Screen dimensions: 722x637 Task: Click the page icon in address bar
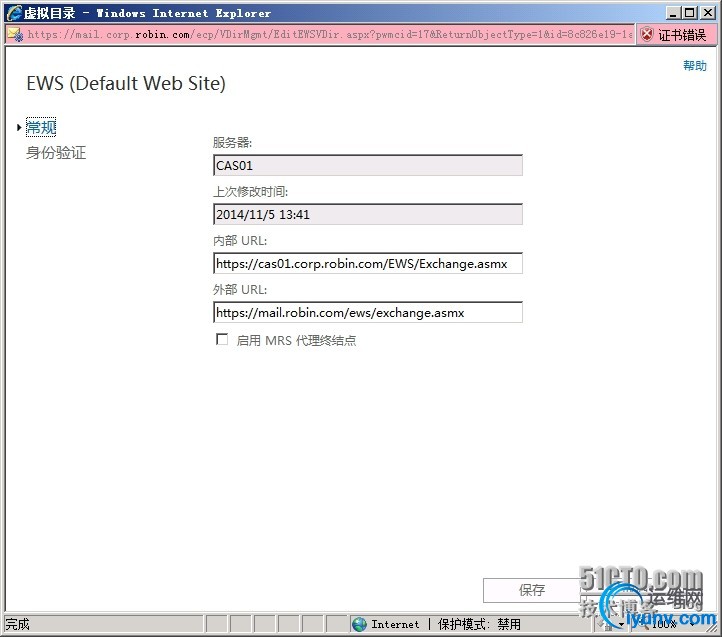tap(15, 35)
